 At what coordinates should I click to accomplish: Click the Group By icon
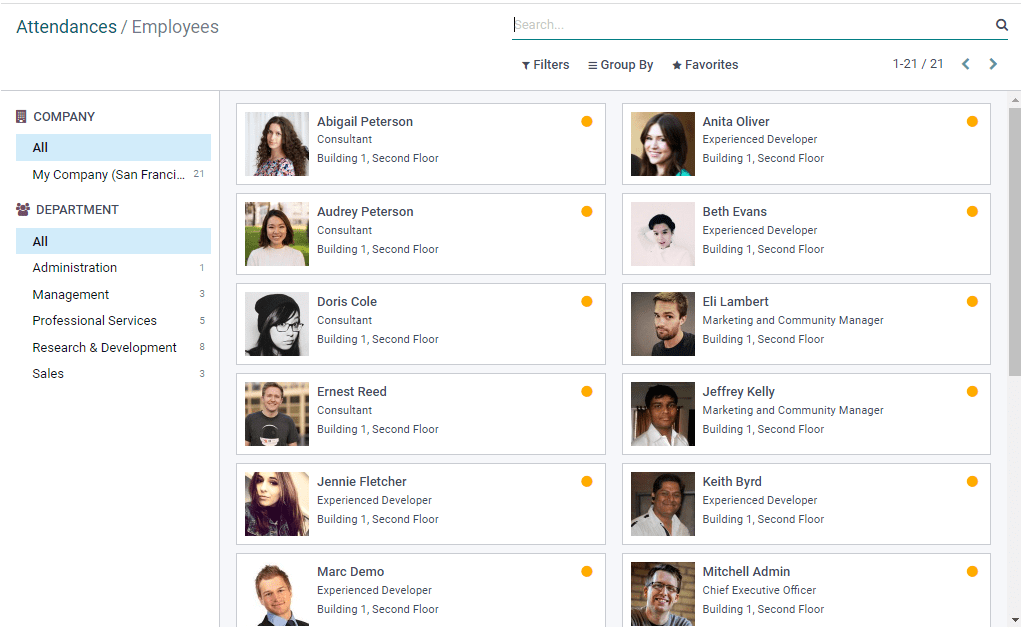point(592,64)
